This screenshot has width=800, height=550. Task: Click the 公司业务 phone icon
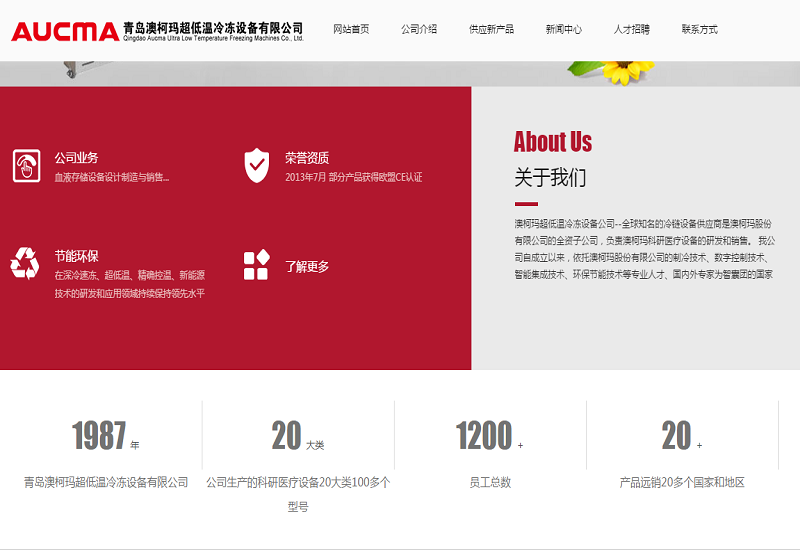(x=27, y=166)
